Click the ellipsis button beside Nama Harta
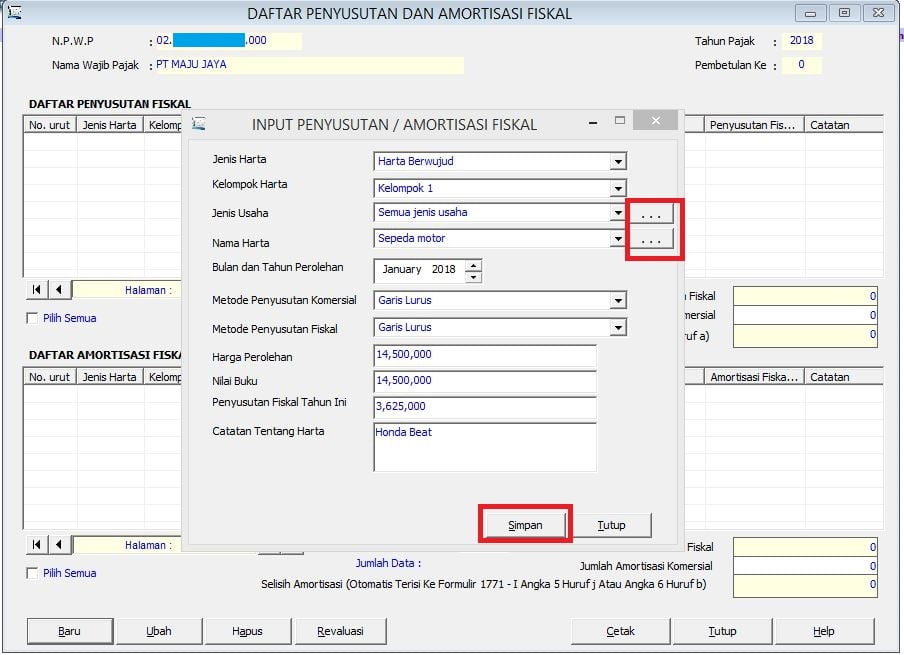This screenshot has height=655, width=904. tap(651, 239)
